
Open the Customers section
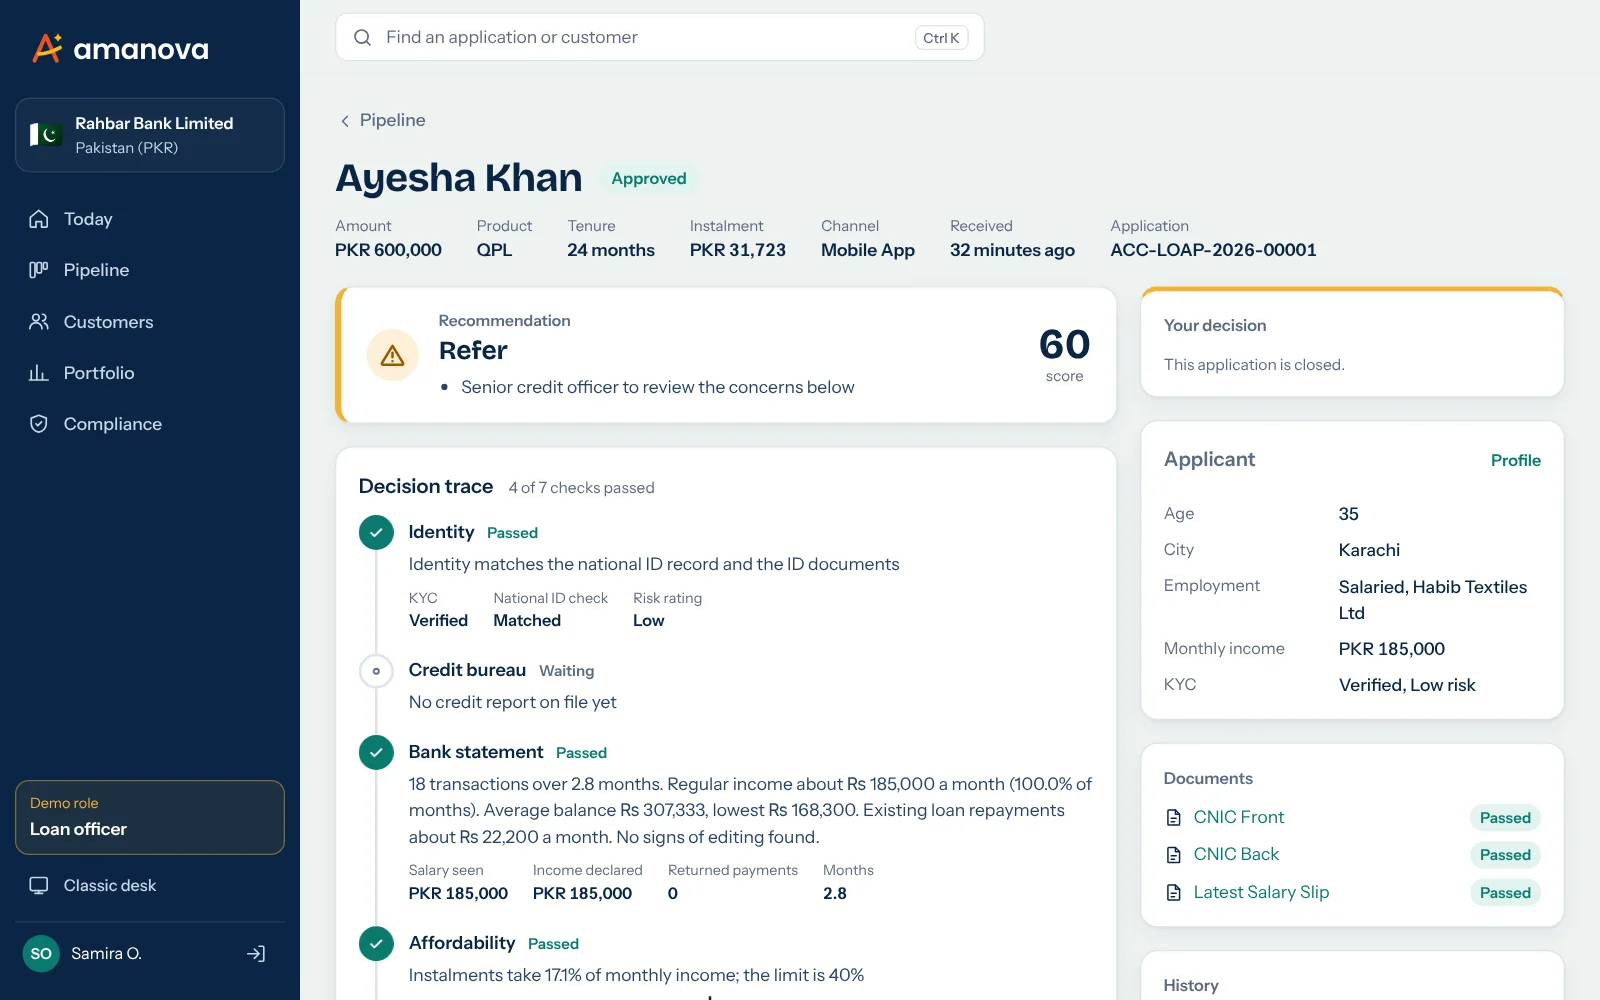click(x=150, y=322)
